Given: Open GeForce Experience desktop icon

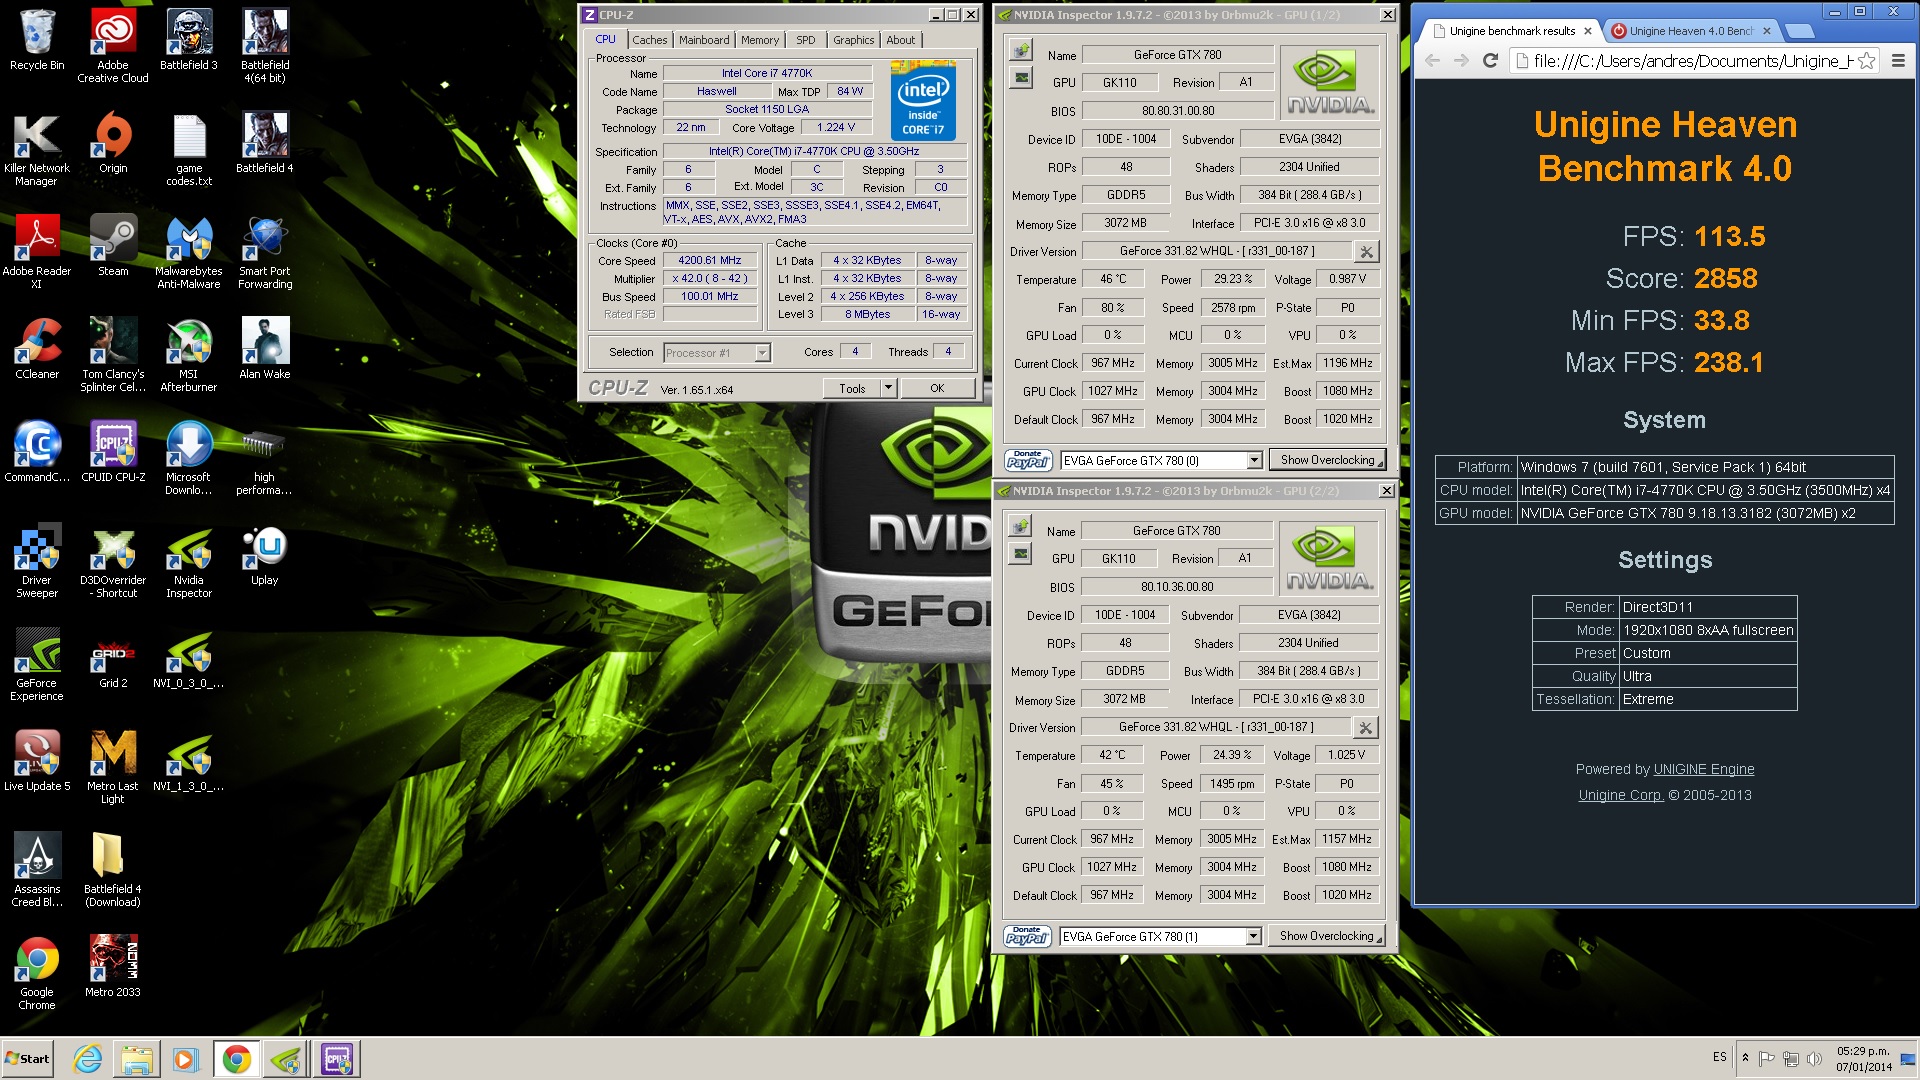Looking at the screenshot, I should click(37, 664).
